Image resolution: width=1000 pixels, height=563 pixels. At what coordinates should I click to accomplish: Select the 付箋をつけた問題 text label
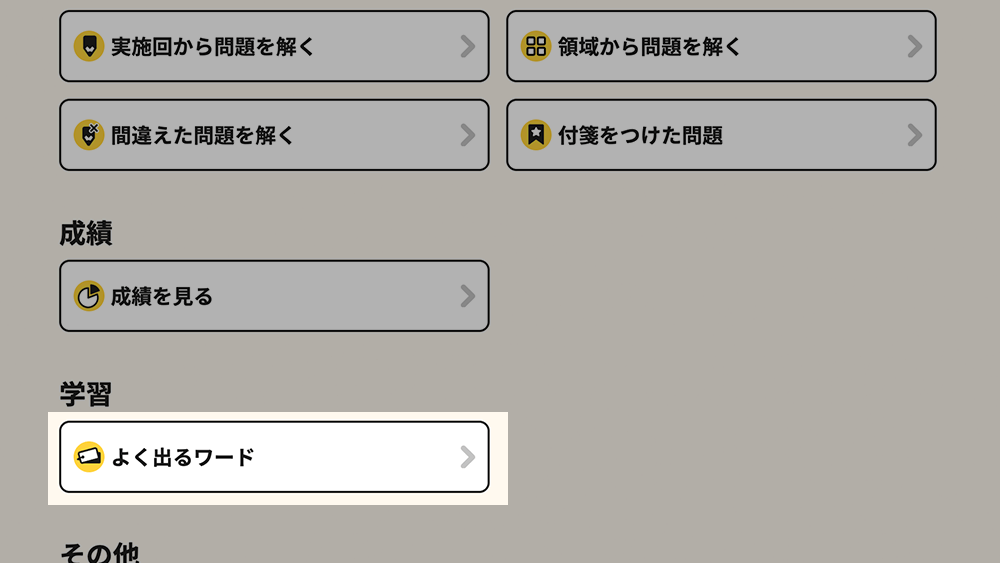click(x=640, y=135)
